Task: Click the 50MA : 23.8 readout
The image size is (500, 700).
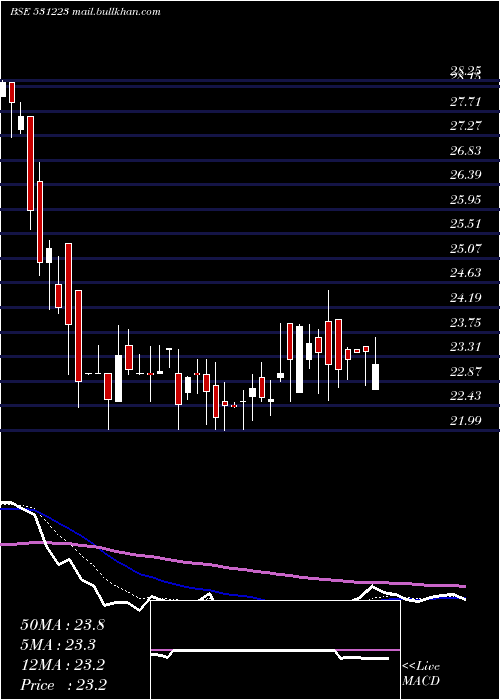Action: 62,625
